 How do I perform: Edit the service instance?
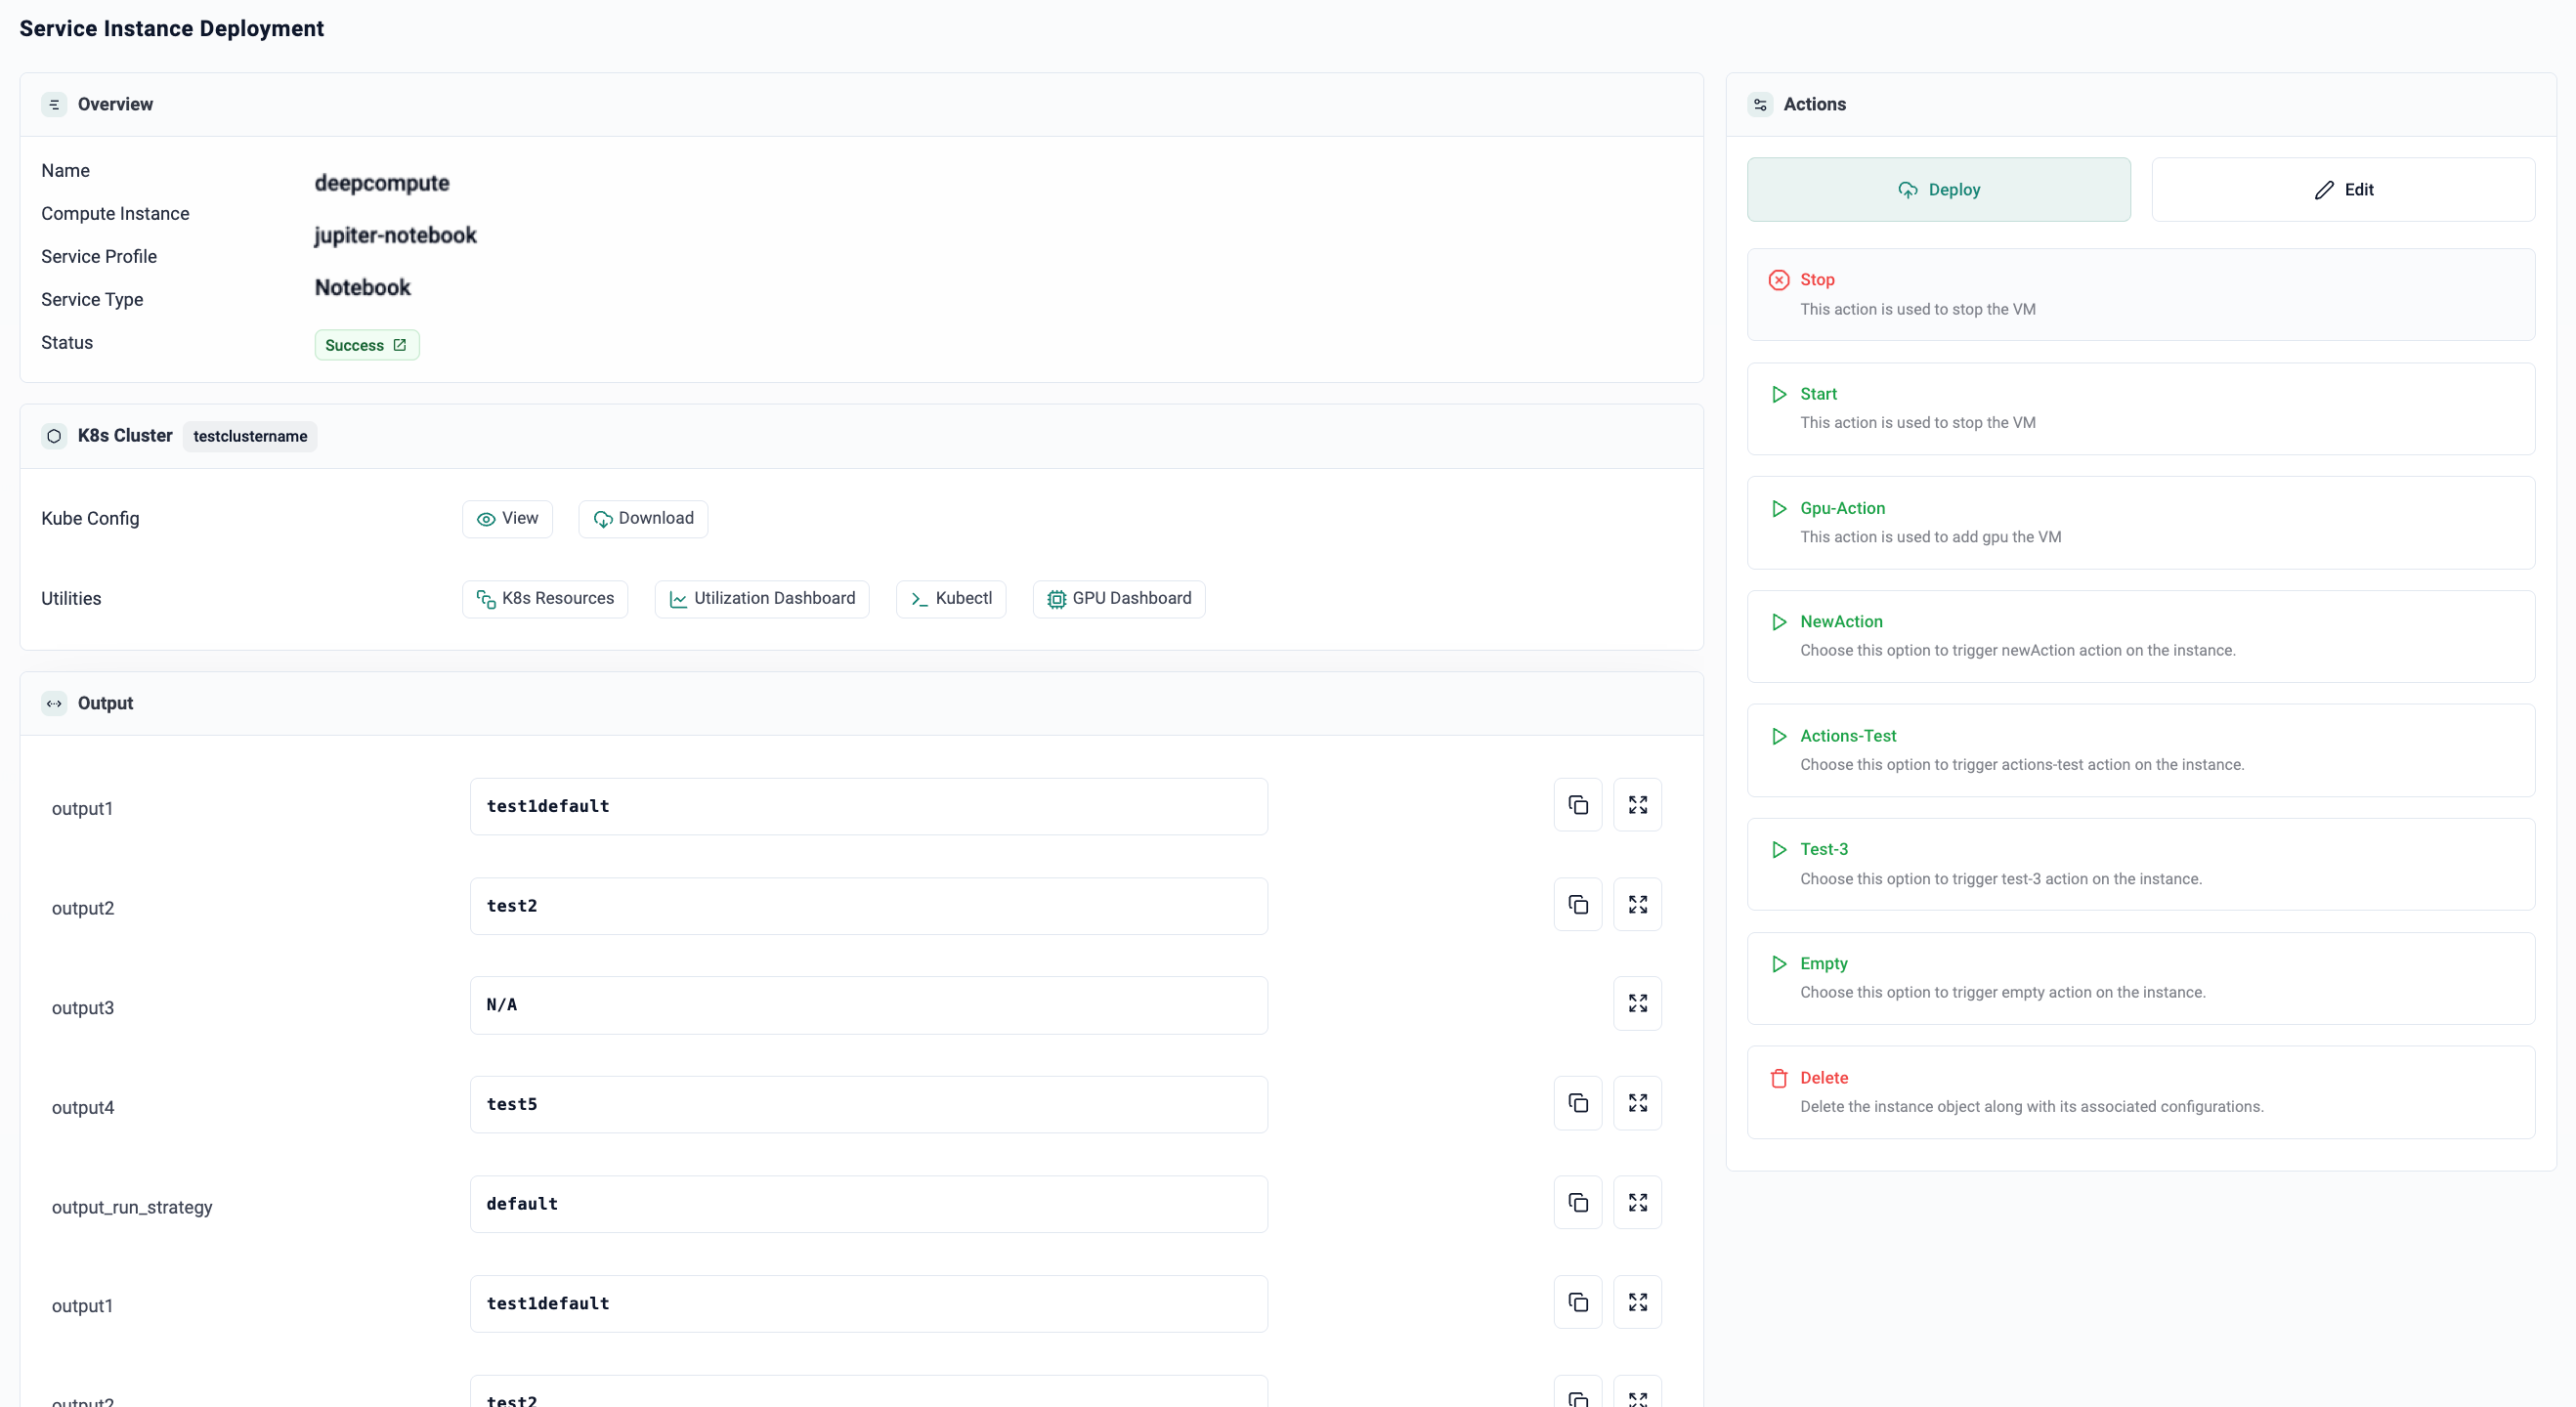pos(2343,190)
